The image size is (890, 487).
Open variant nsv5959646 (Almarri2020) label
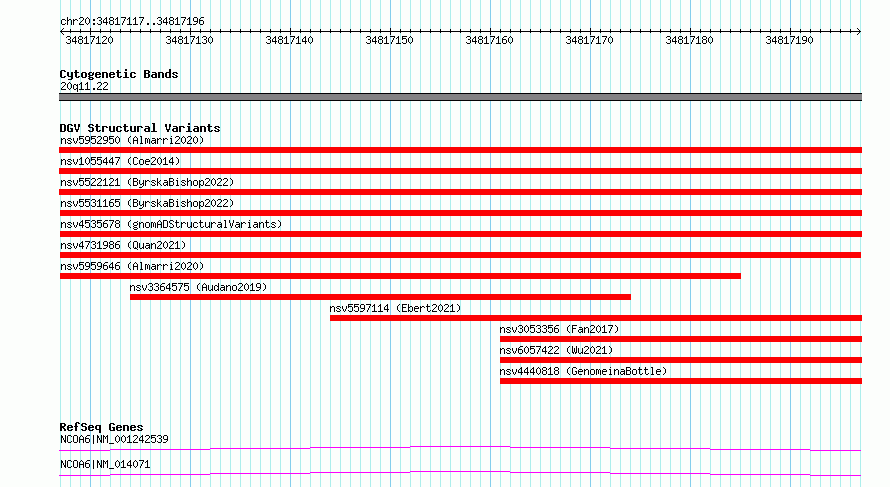click(132, 266)
